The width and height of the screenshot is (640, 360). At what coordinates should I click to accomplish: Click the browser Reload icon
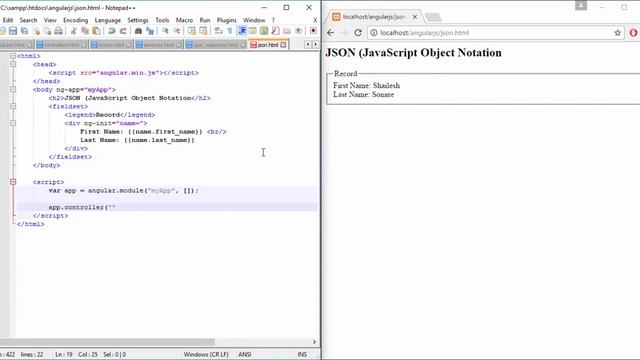358,33
